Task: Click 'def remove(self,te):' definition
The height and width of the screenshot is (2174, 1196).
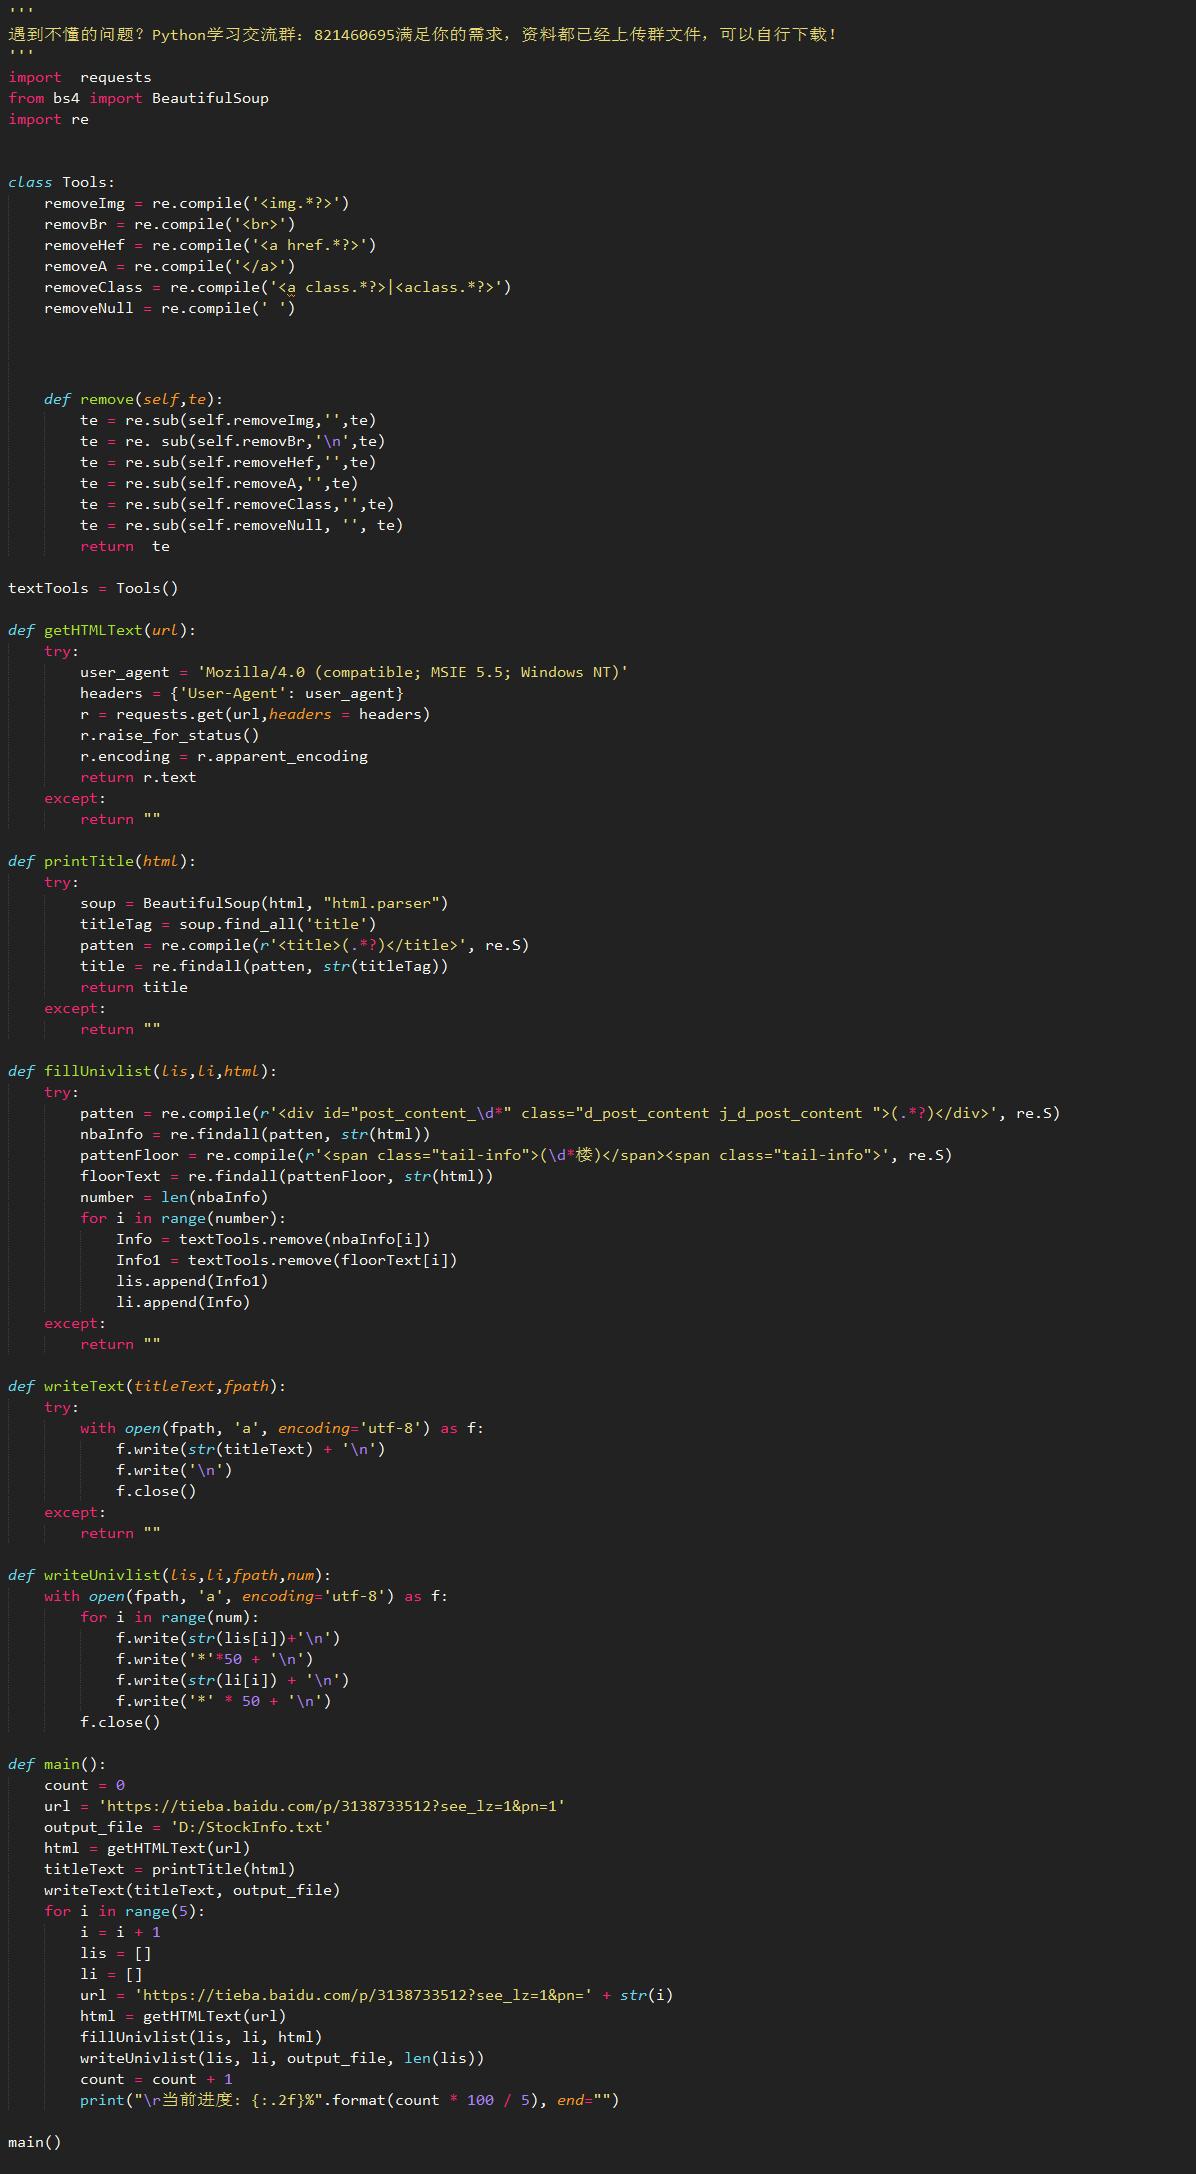Action: pos(134,399)
